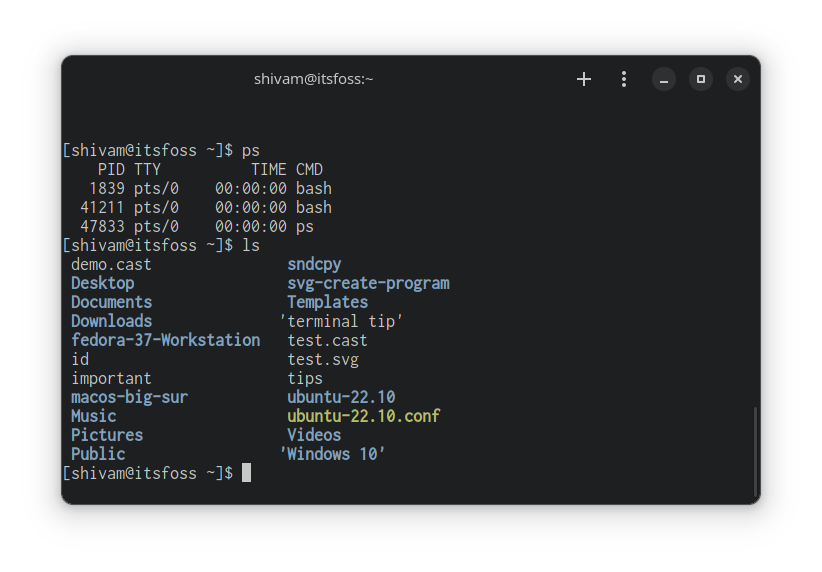Click the test.svg file name
Screen dimensions: 822x572
pyautogui.click(x=323, y=359)
